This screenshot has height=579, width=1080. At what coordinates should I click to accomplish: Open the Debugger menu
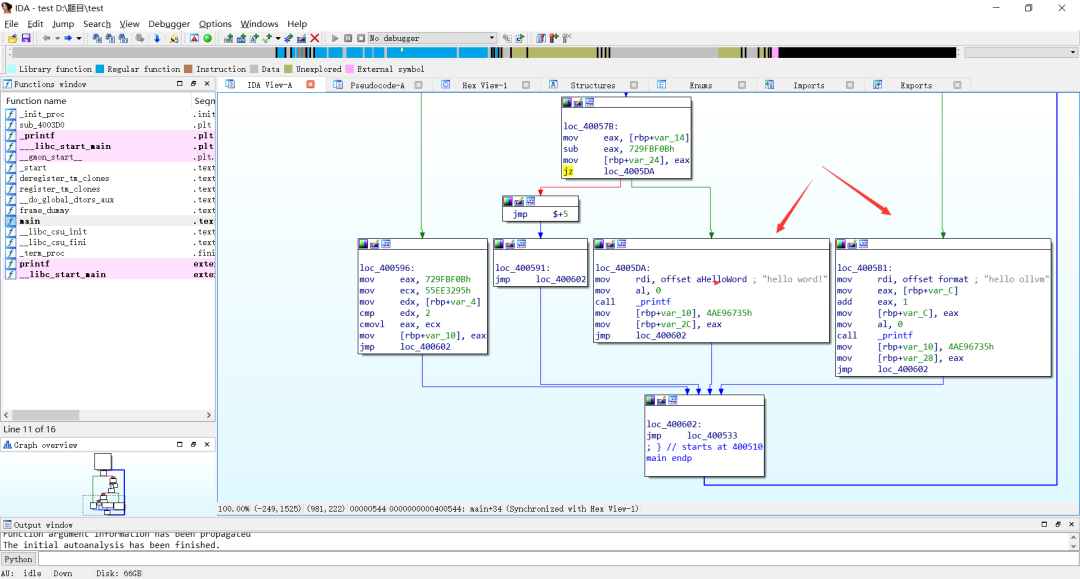[168, 24]
